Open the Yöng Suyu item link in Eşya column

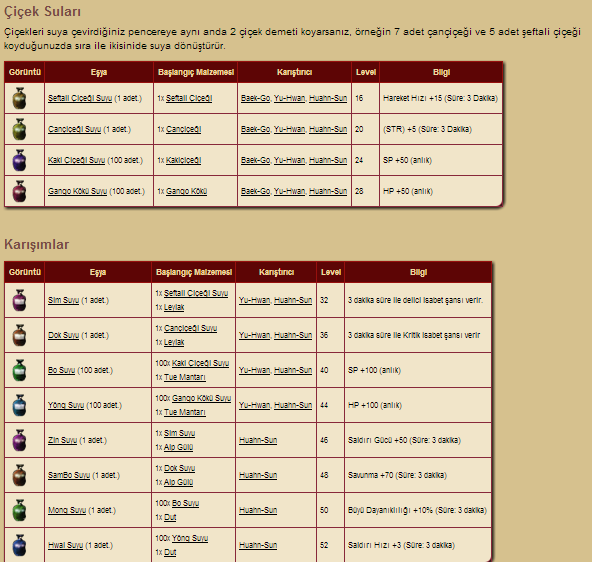[x=66, y=405]
